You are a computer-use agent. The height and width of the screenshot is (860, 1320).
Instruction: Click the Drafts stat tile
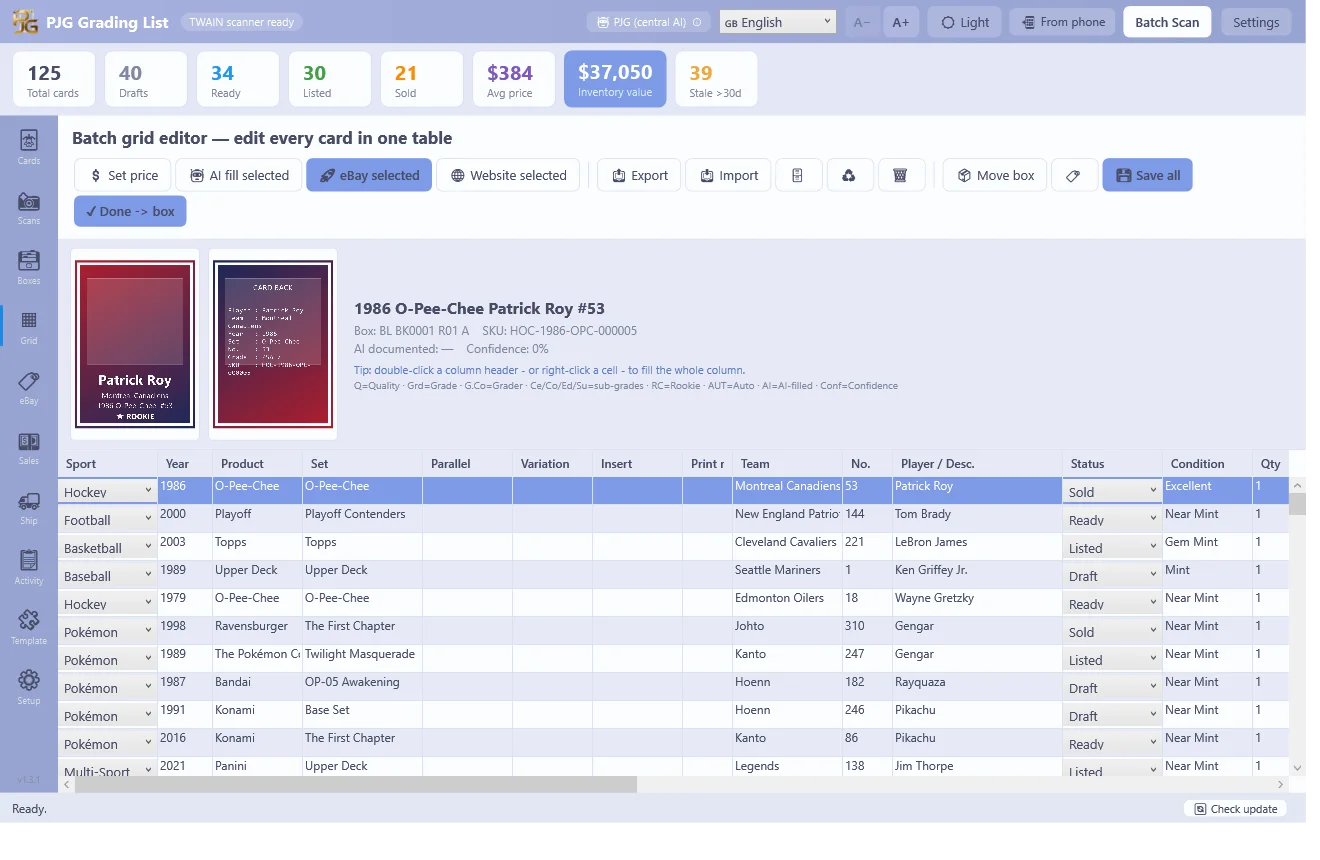[x=145, y=79]
